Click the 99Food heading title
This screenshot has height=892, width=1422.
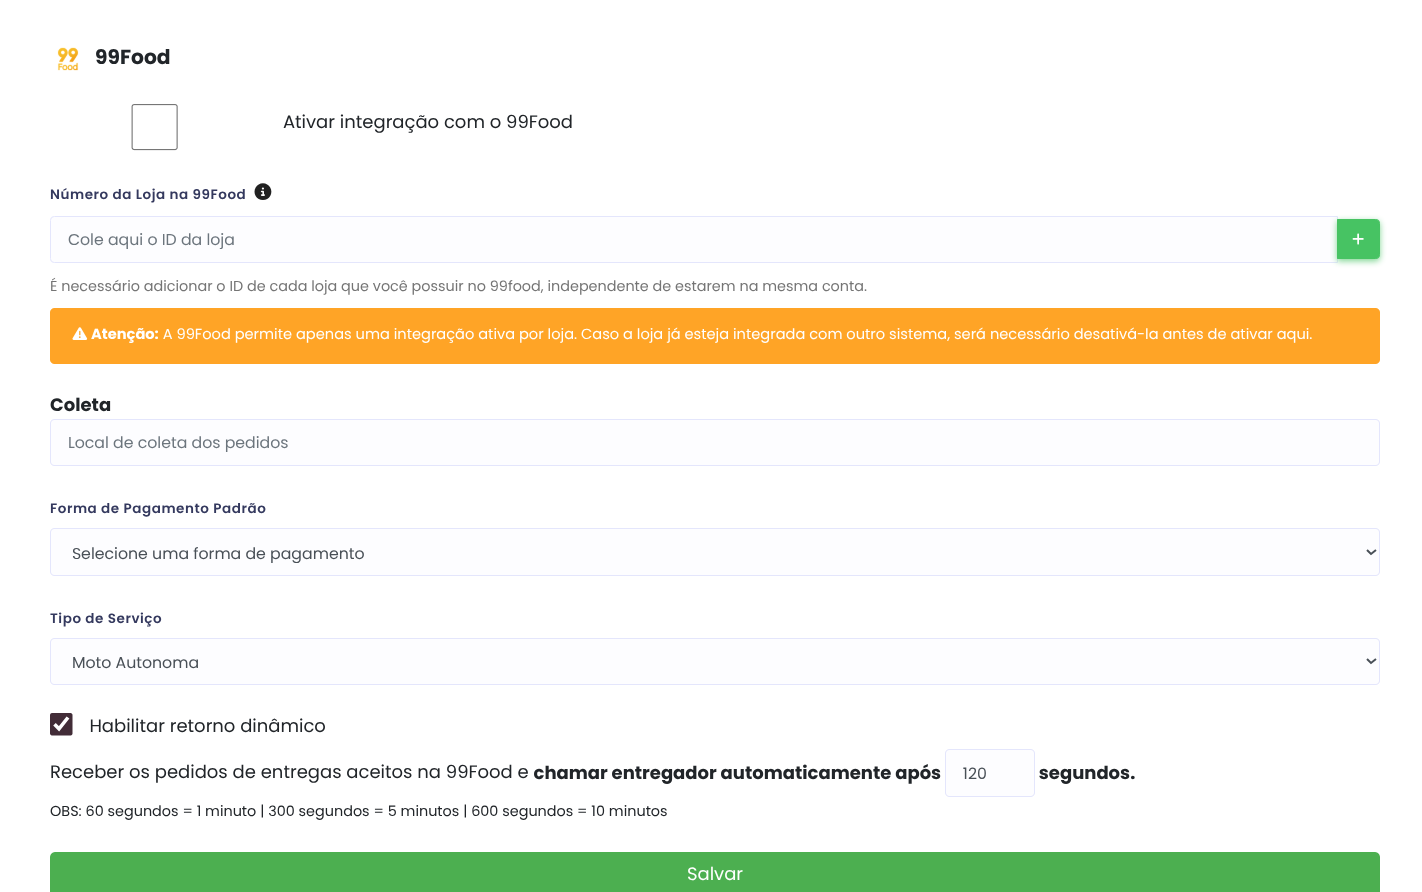132,57
